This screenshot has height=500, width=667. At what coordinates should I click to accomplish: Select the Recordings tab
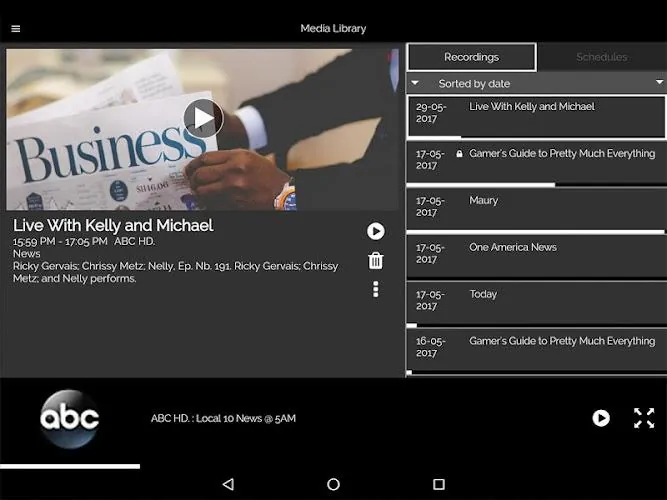coord(471,57)
